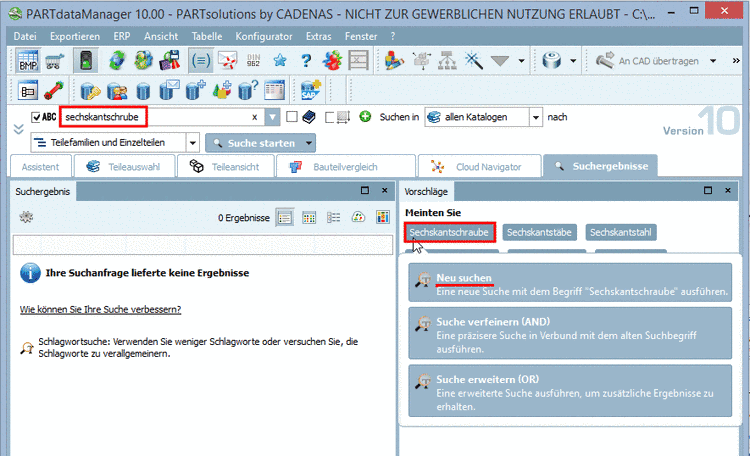Open the Exportieren menu
Screen dimensions: 750x456
click(75, 36)
